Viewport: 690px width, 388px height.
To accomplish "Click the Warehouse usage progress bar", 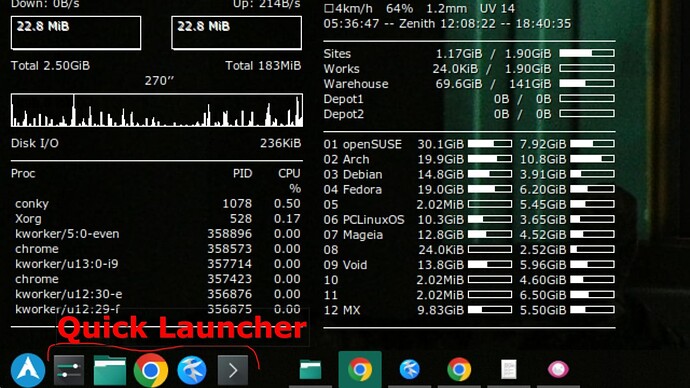I will pyautogui.click(x=587, y=83).
